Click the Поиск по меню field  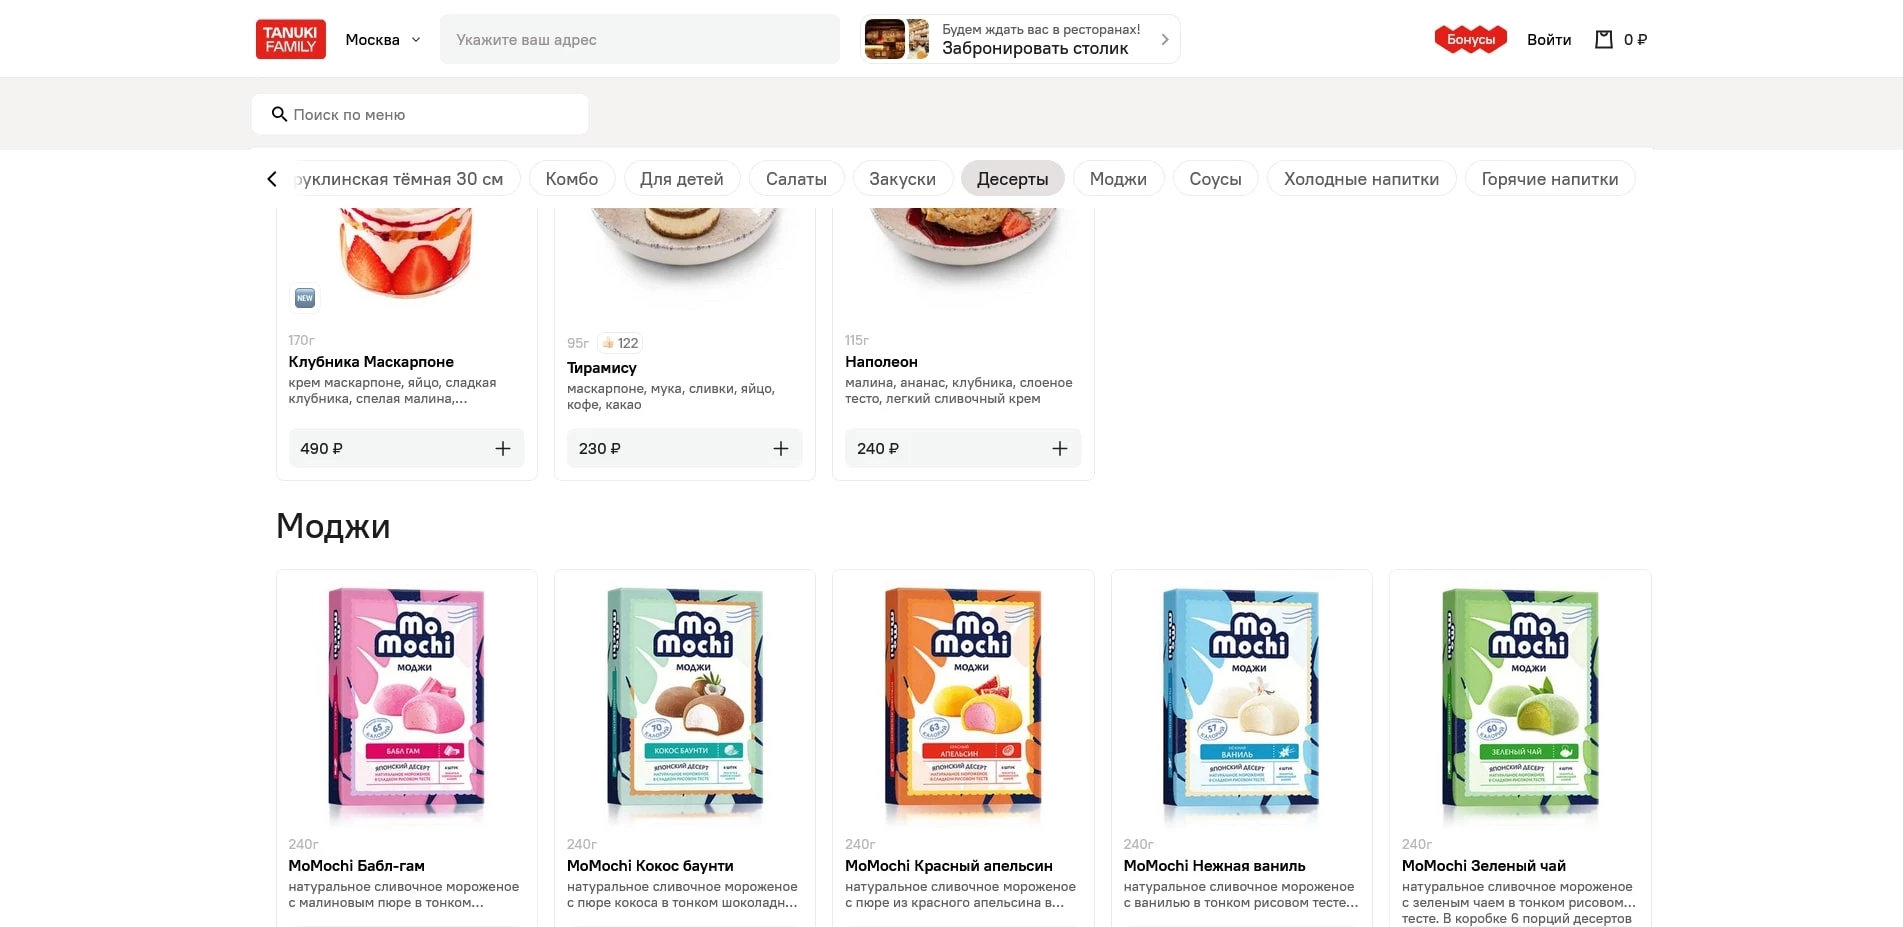coord(430,115)
